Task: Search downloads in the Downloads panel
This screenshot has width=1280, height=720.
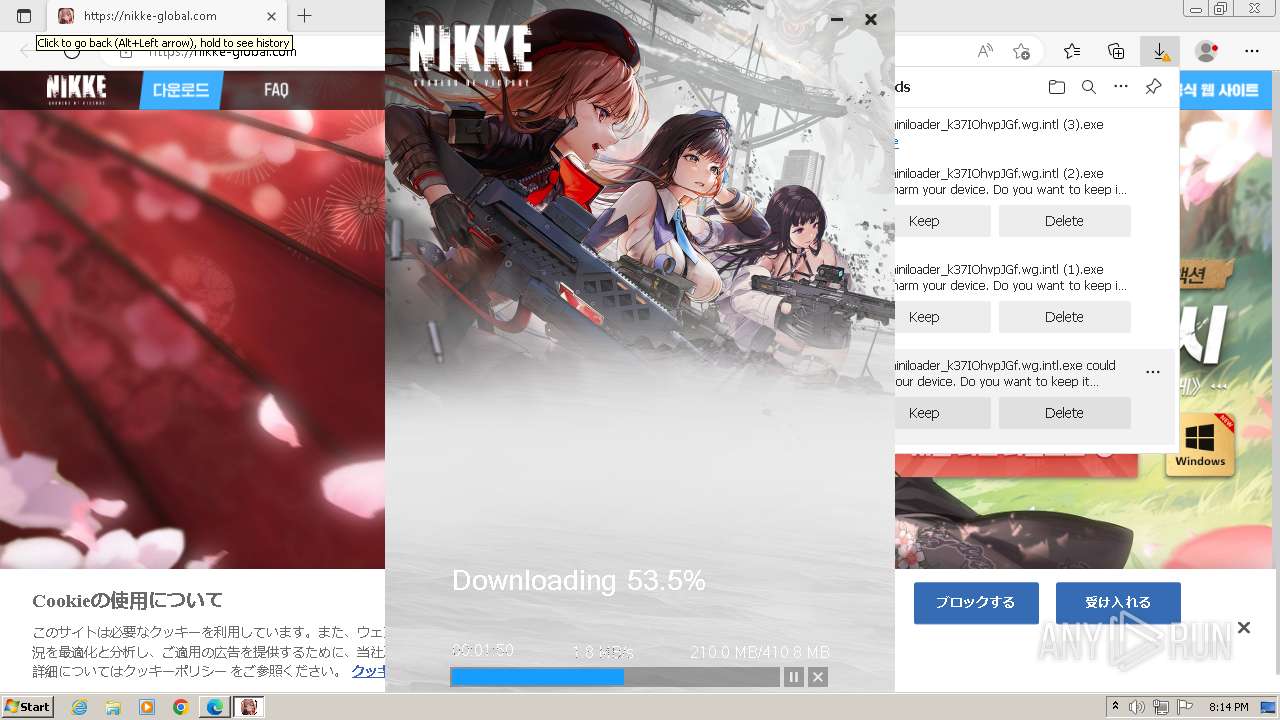Action: [1089, 87]
